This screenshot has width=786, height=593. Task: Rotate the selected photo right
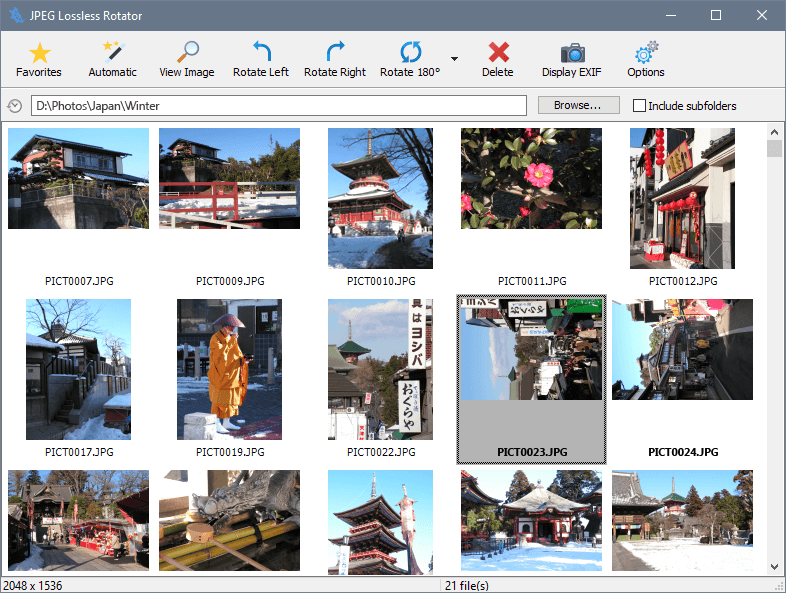(x=335, y=60)
